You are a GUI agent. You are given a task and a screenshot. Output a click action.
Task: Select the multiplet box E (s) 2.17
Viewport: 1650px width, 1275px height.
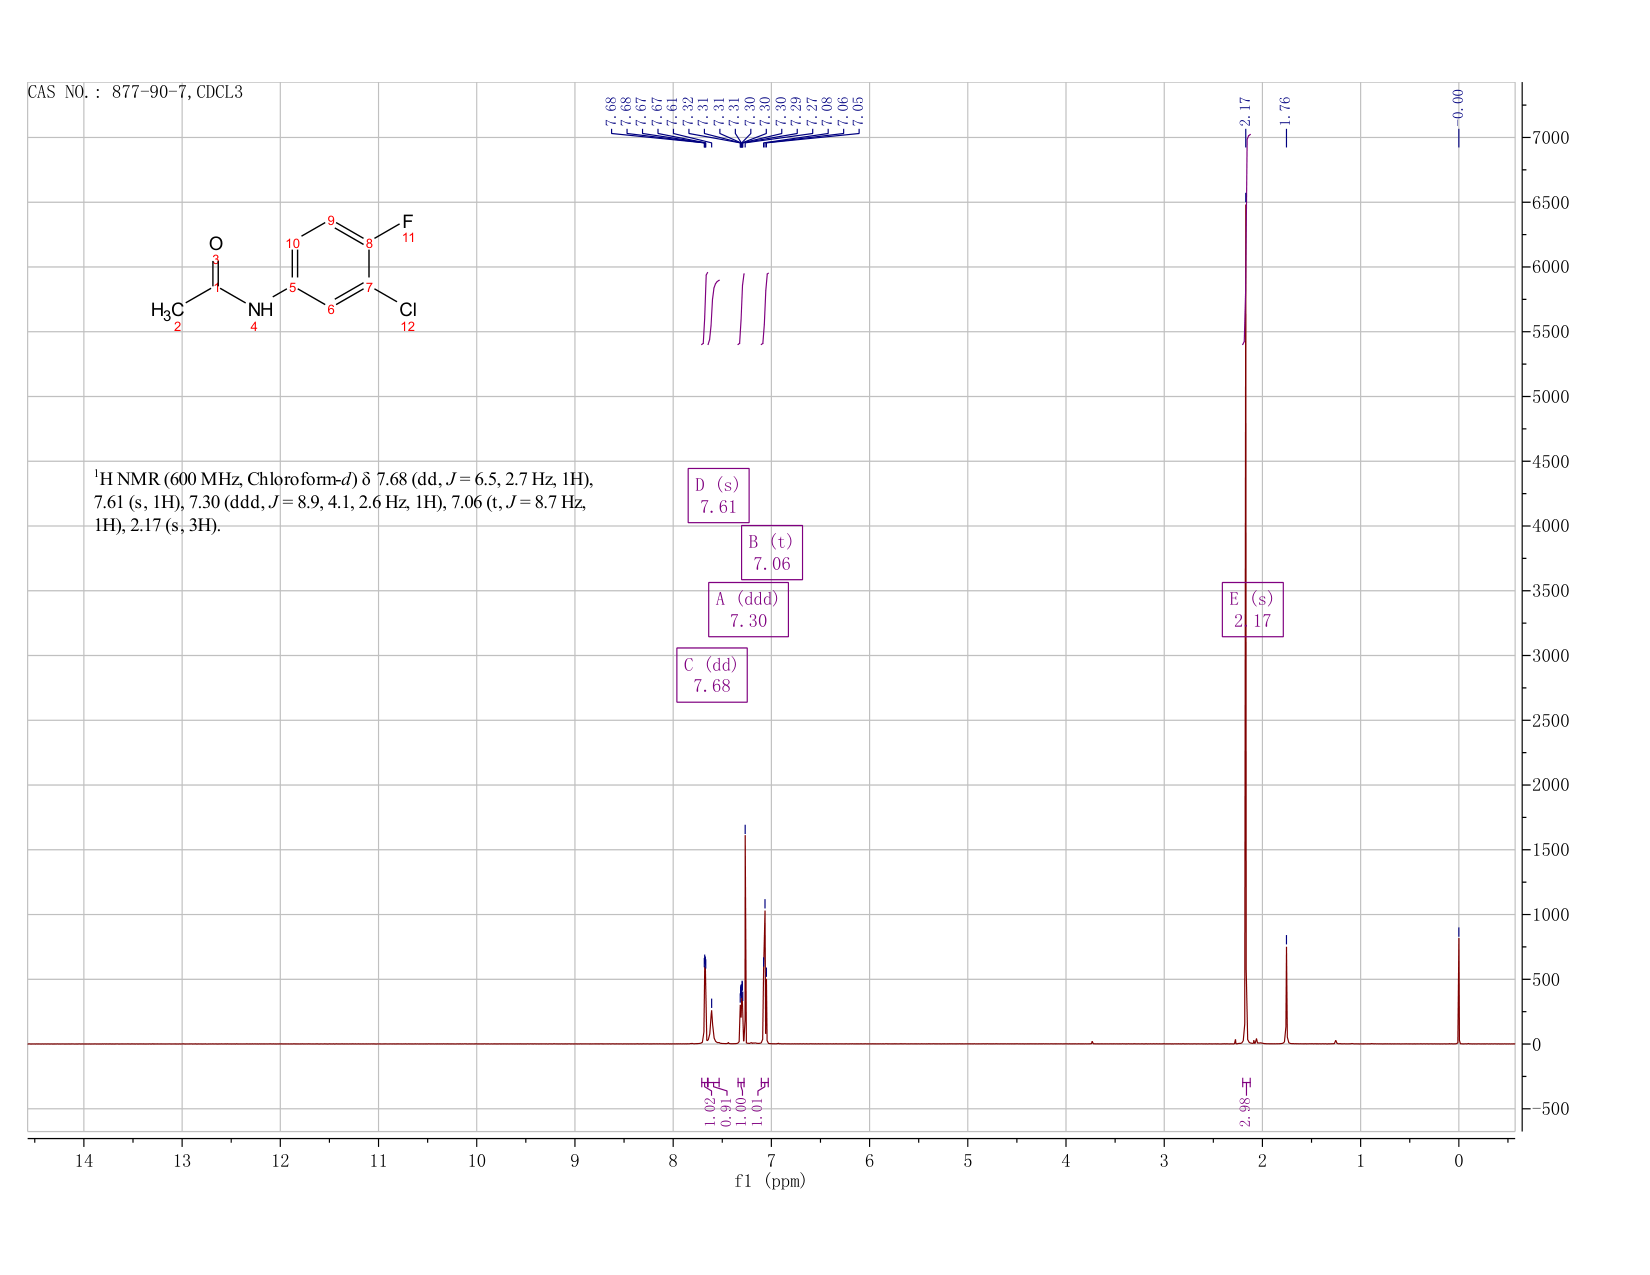click(1252, 609)
